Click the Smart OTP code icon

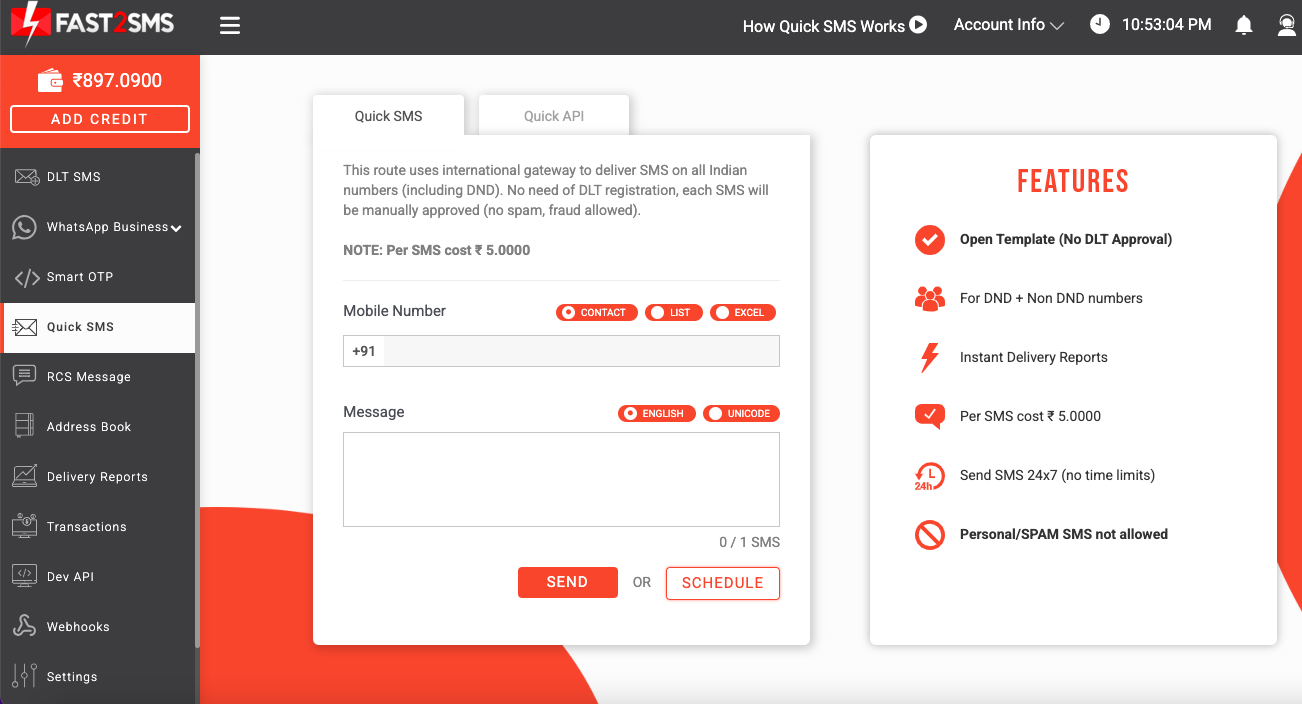pos(27,277)
